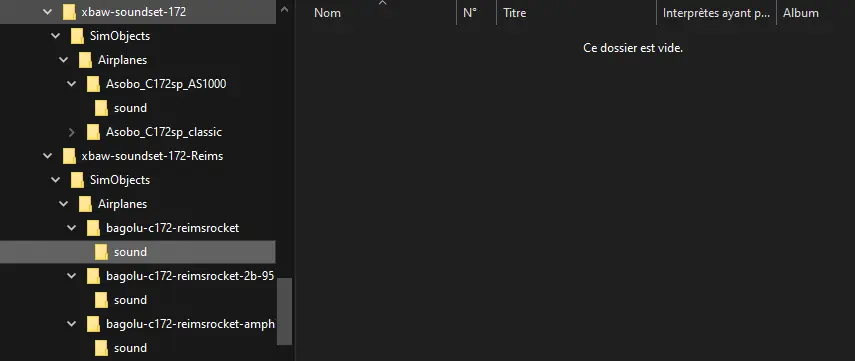Image resolution: width=855 pixels, height=361 pixels.
Task: Sort by Interprètes ayant participé column
Action: pyautogui.click(x=716, y=13)
